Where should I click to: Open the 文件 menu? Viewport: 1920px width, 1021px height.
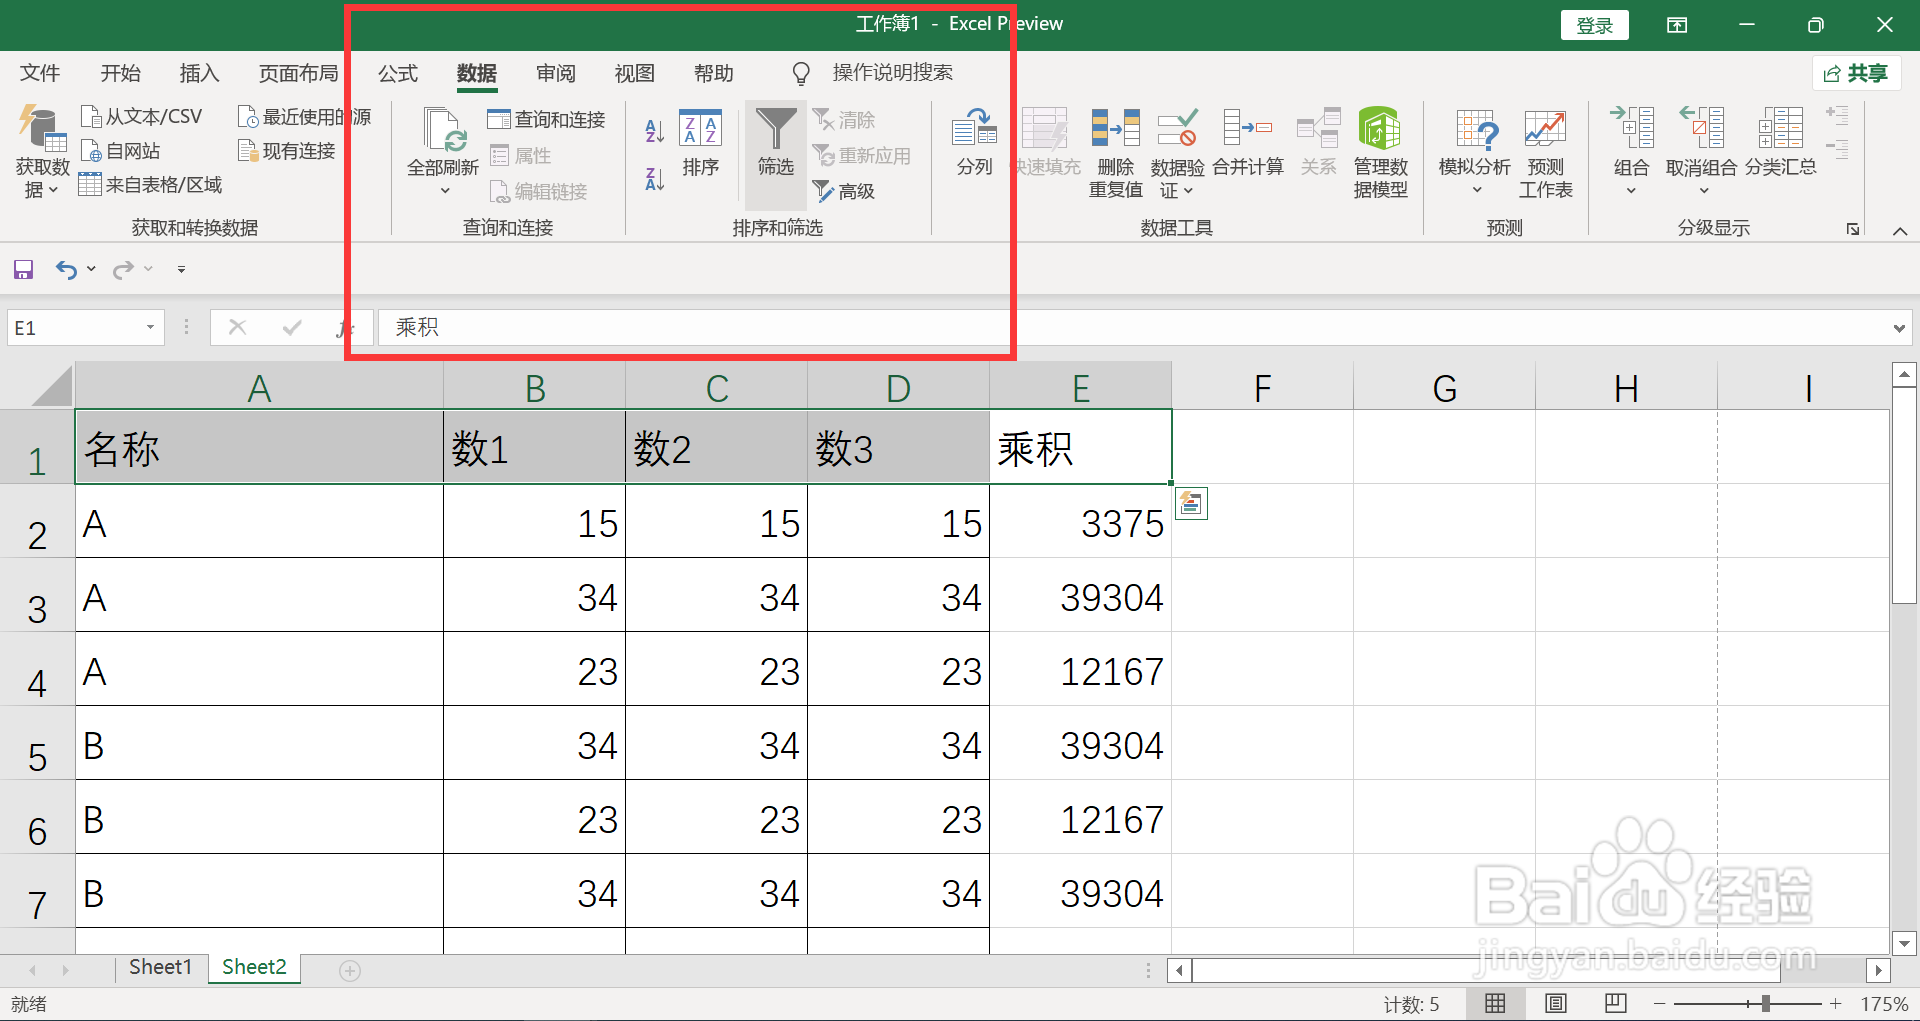coord(40,73)
